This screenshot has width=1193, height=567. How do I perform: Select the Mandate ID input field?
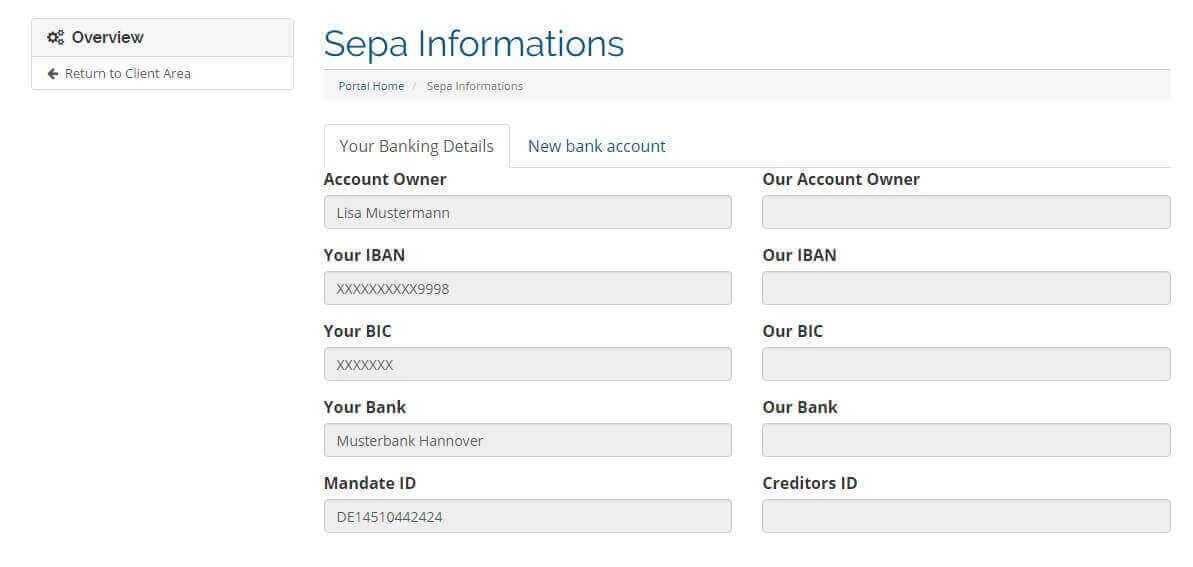pyautogui.click(x=527, y=517)
